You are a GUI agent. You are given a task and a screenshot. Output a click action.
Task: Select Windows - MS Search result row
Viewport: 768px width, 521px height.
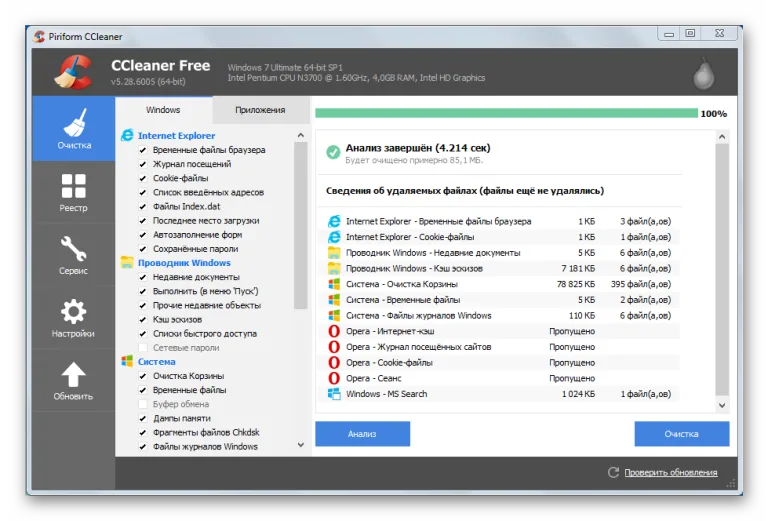500,394
